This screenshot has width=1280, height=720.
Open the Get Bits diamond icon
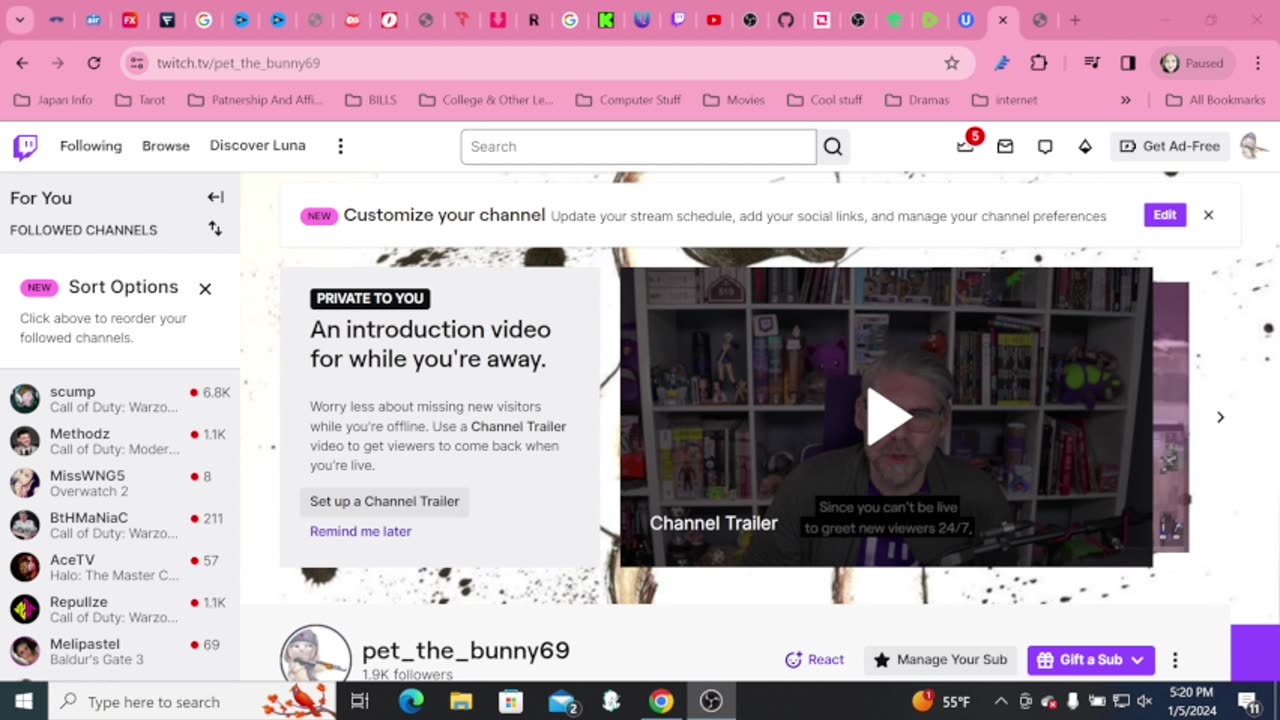[x=1085, y=146]
